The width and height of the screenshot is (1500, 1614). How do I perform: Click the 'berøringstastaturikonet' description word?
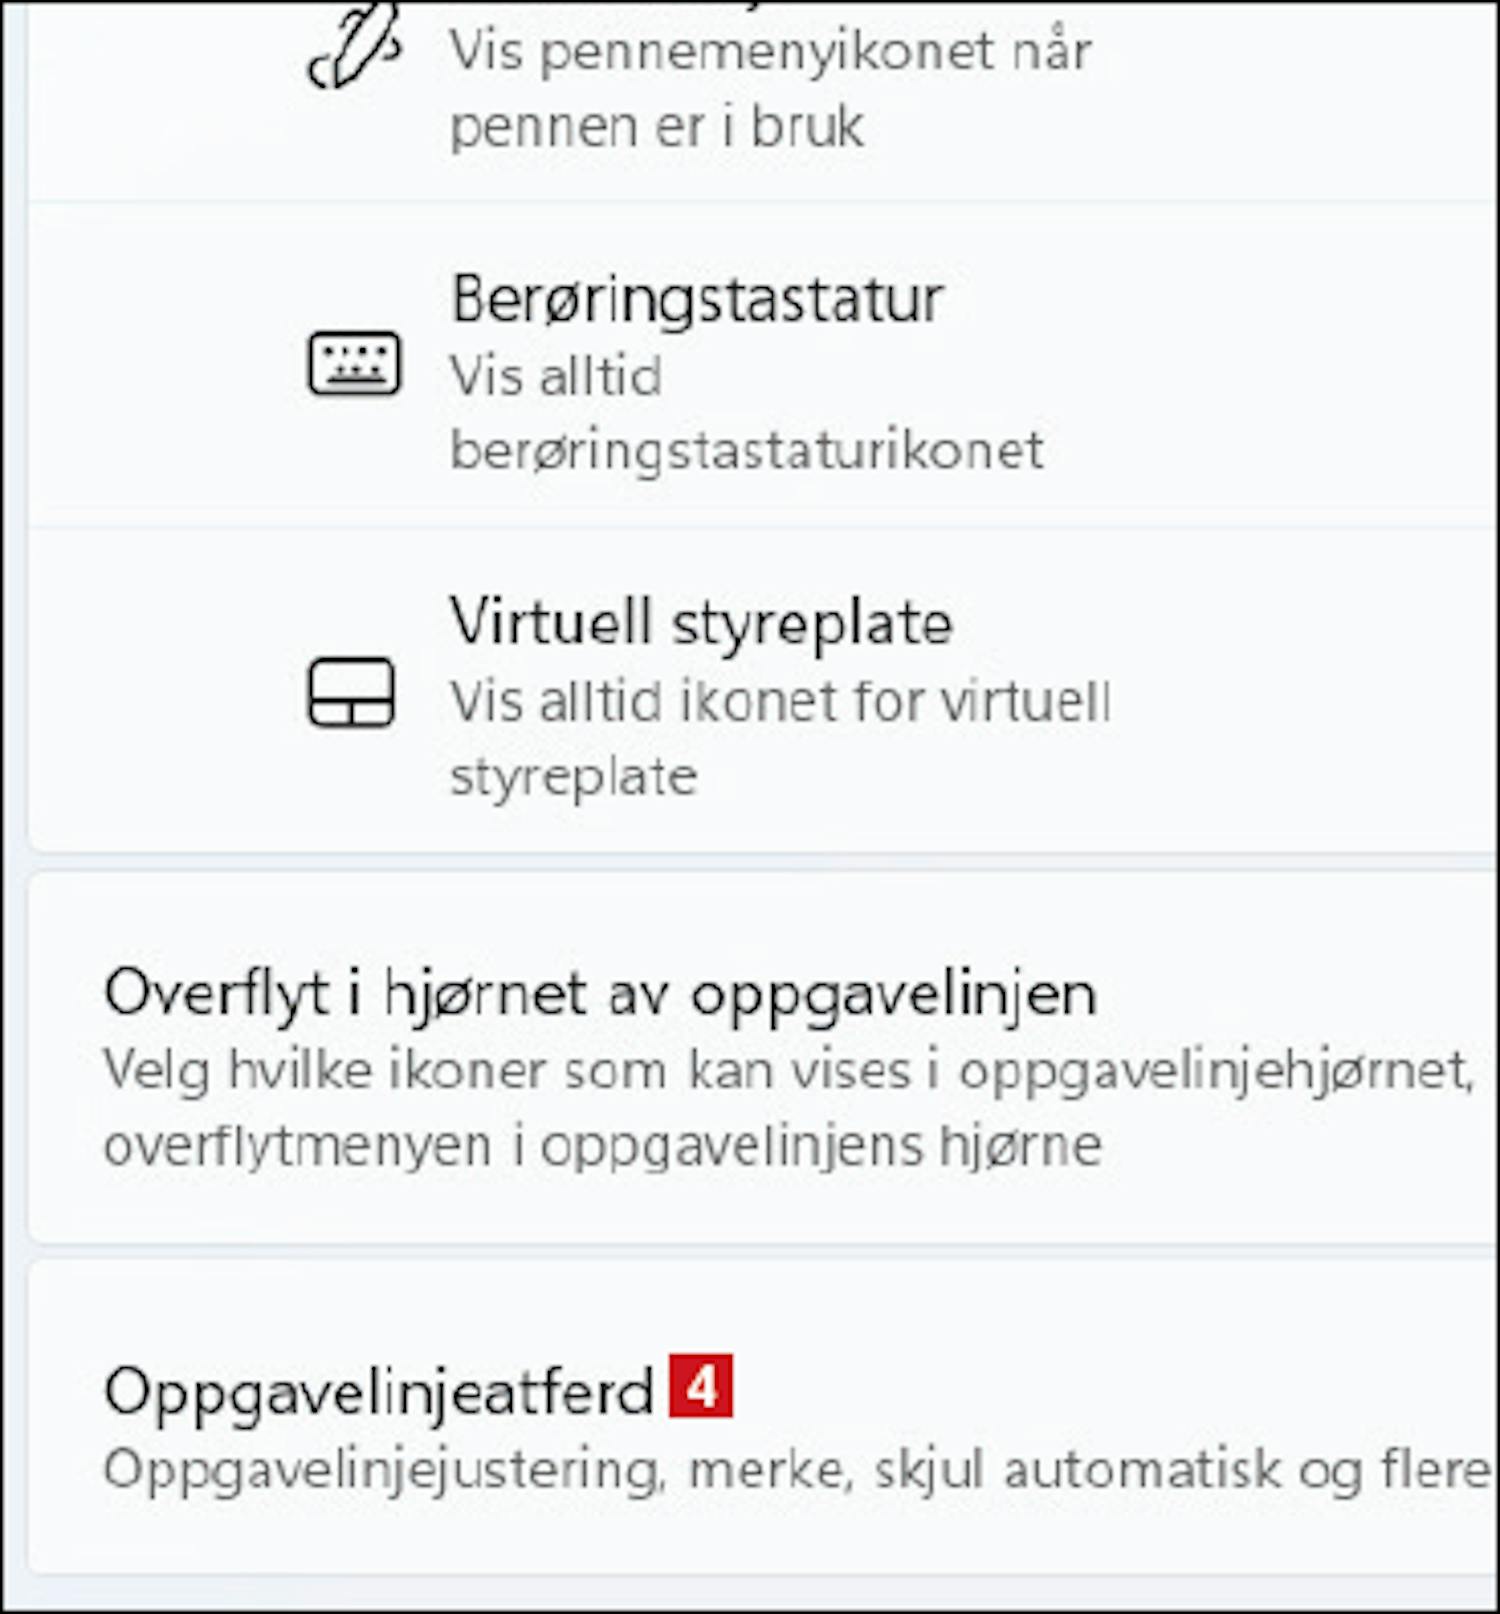(x=747, y=452)
